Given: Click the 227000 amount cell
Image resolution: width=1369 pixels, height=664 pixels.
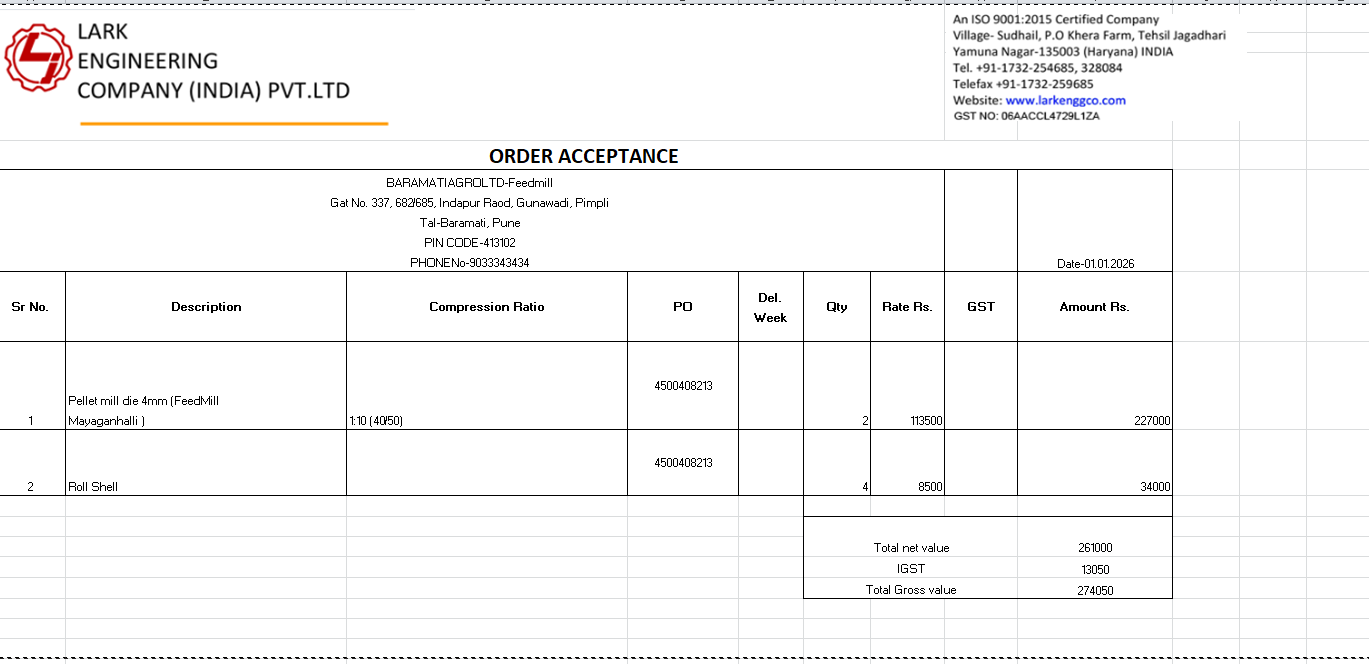Looking at the screenshot, I should [x=1151, y=421].
